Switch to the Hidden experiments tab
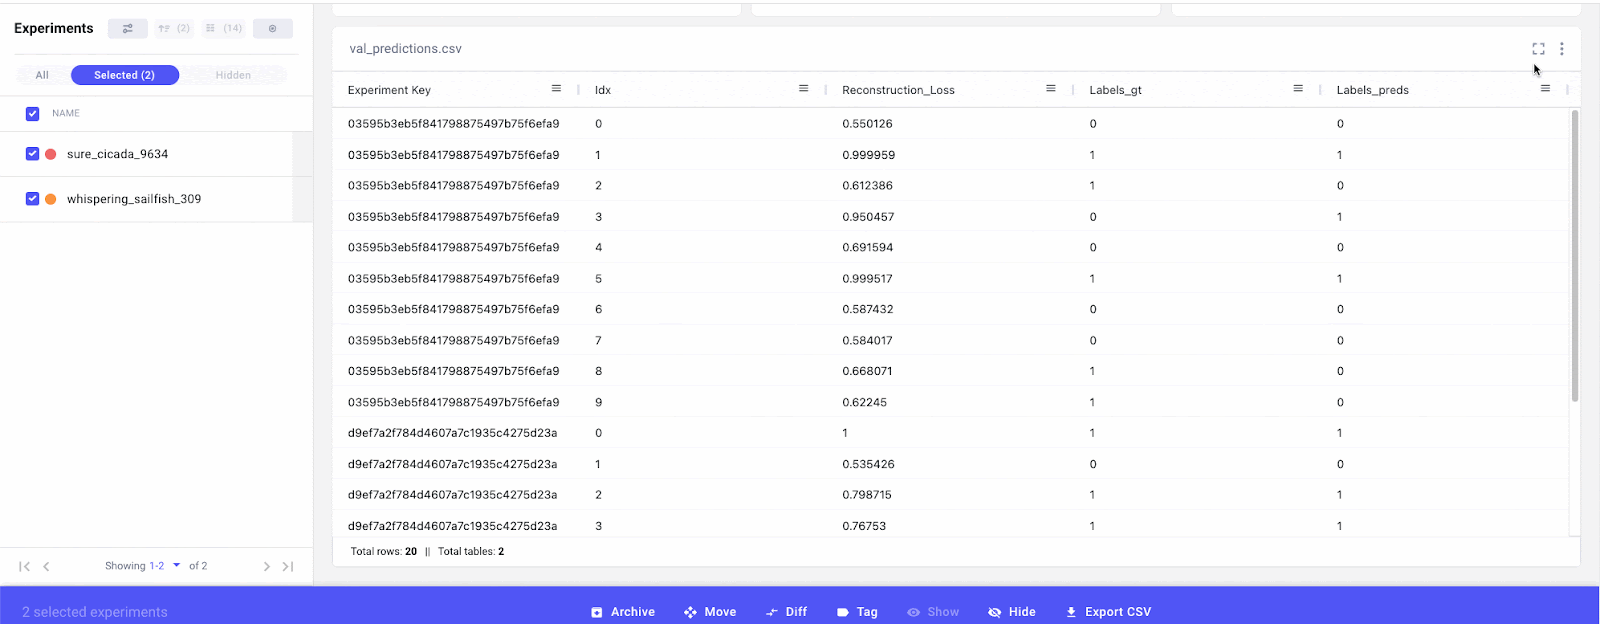1600x624 pixels. tap(233, 75)
